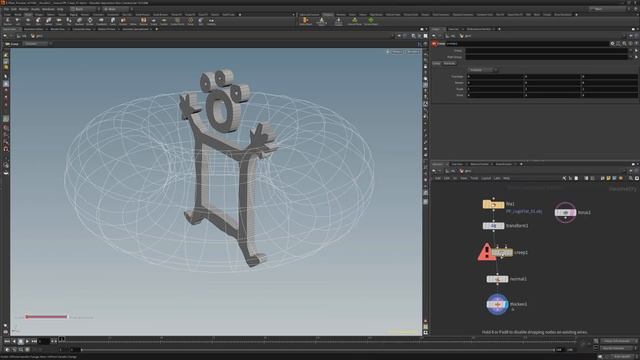Click the red handle slider in the viewport

click(x=47, y=317)
